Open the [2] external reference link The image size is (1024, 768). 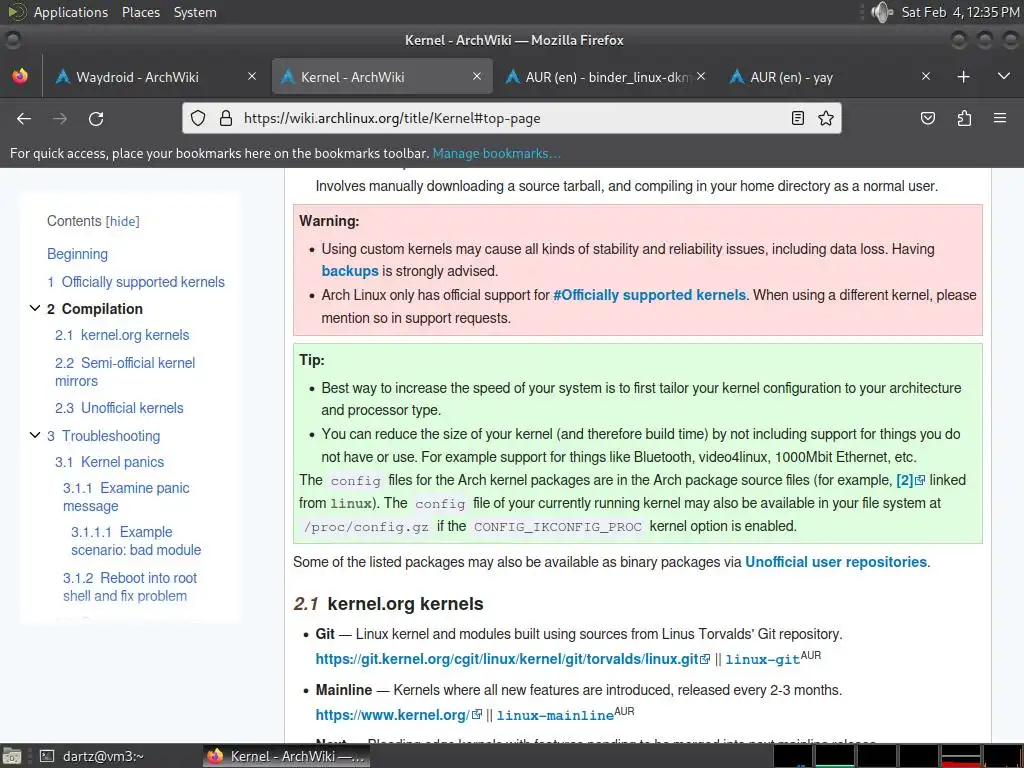910,480
